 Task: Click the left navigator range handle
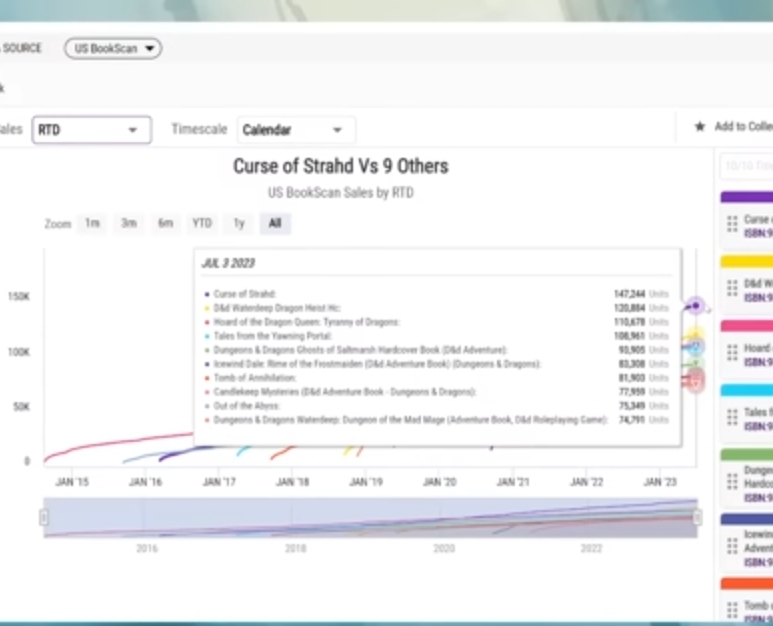(x=44, y=518)
